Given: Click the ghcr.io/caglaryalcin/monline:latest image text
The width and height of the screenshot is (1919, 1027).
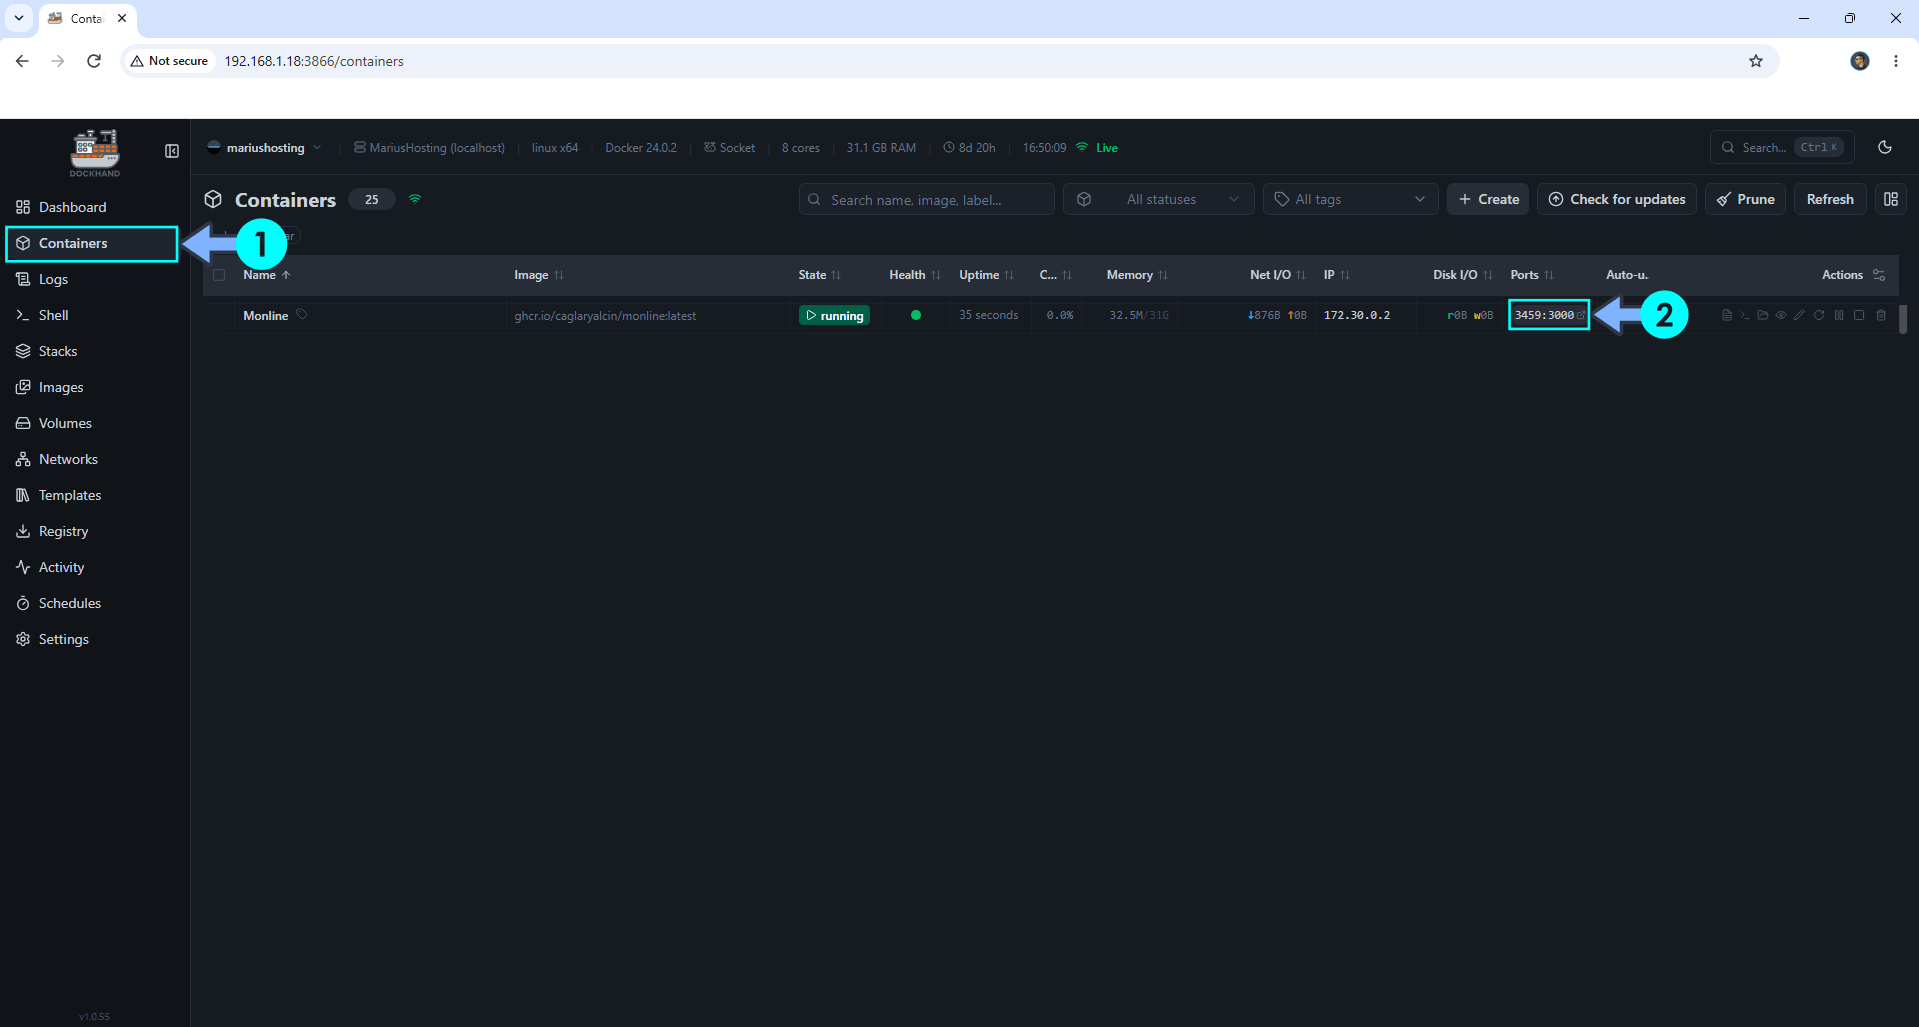Looking at the screenshot, I should (605, 316).
